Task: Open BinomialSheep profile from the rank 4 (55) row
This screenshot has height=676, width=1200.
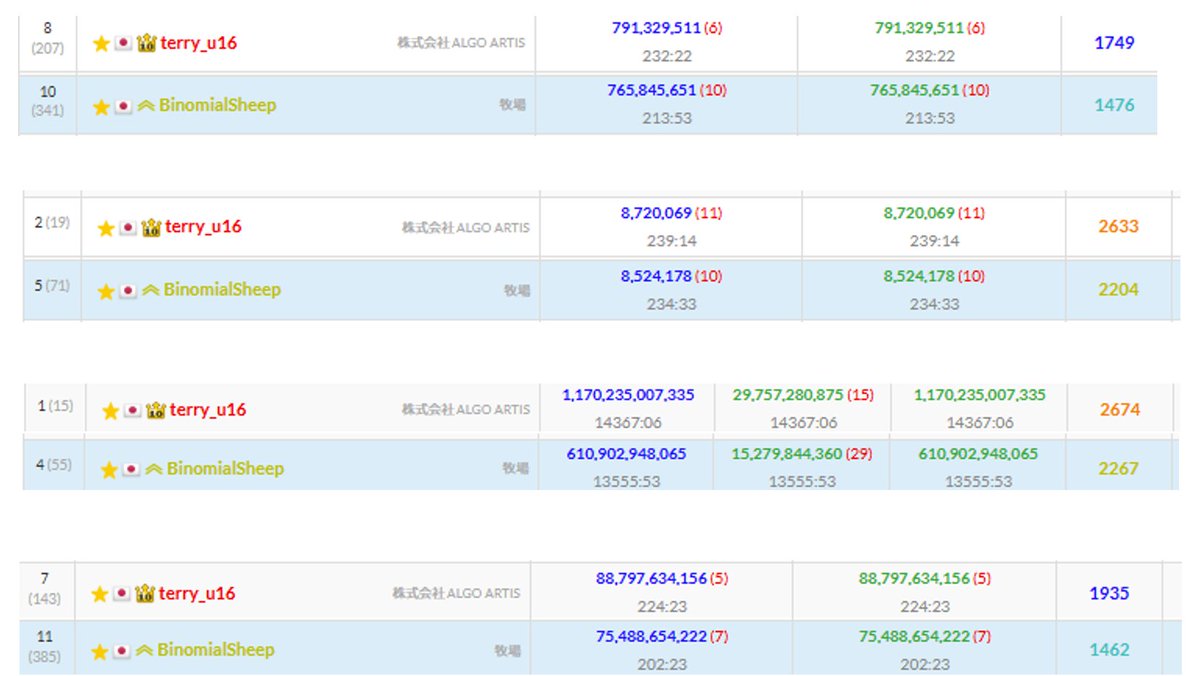Action: coord(225,468)
